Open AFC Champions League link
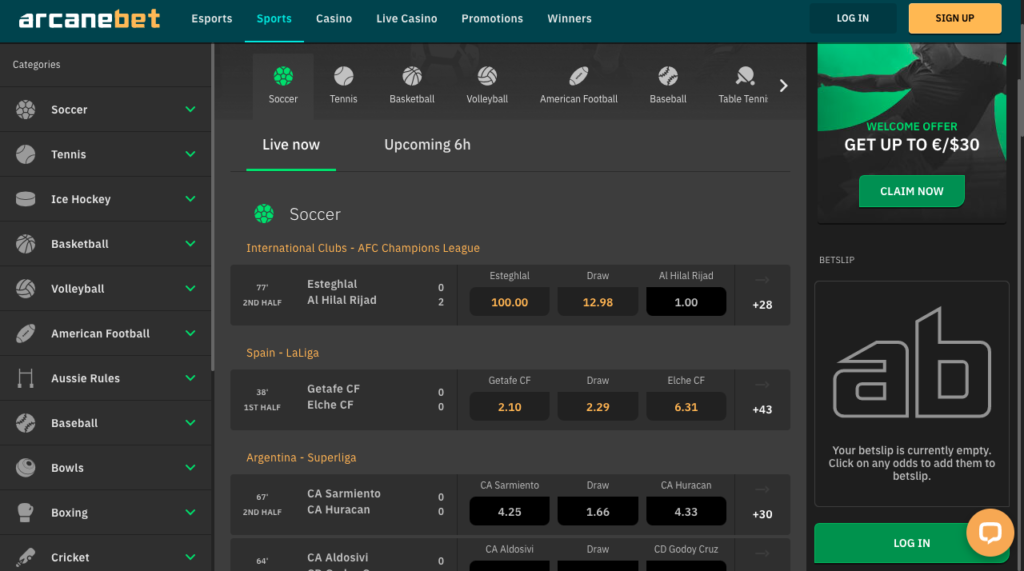The image size is (1024, 571). coord(363,248)
